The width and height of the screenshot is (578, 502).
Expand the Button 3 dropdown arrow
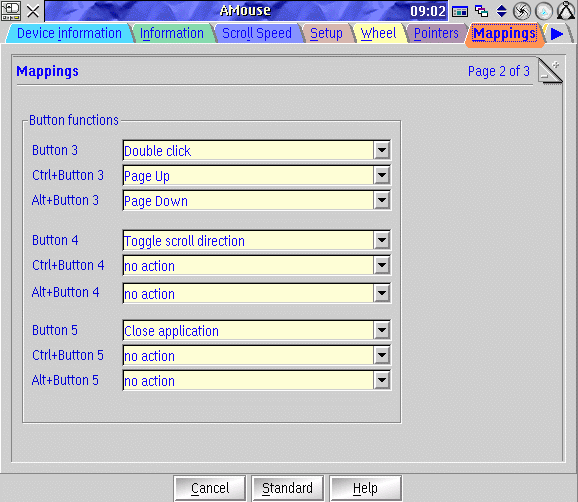382,150
